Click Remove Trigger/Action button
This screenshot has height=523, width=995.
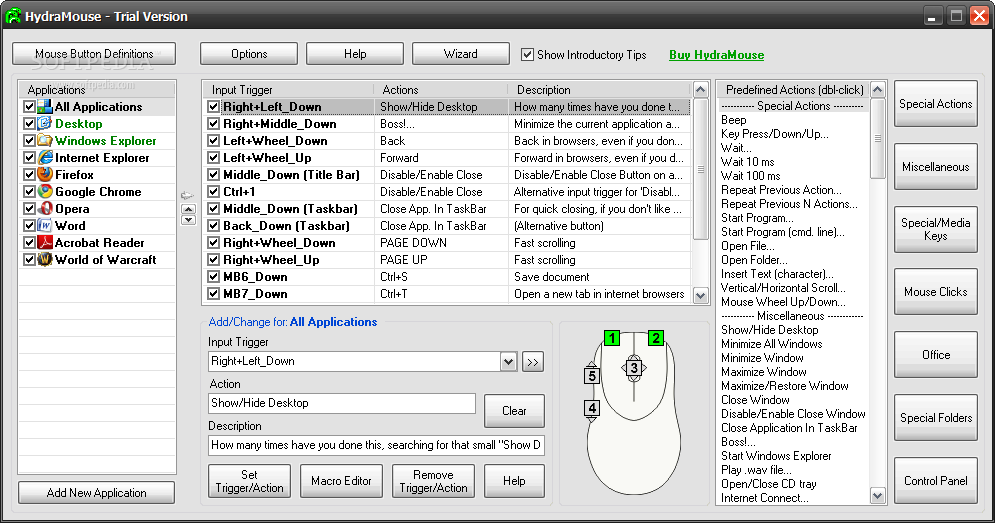click(433, 481)
